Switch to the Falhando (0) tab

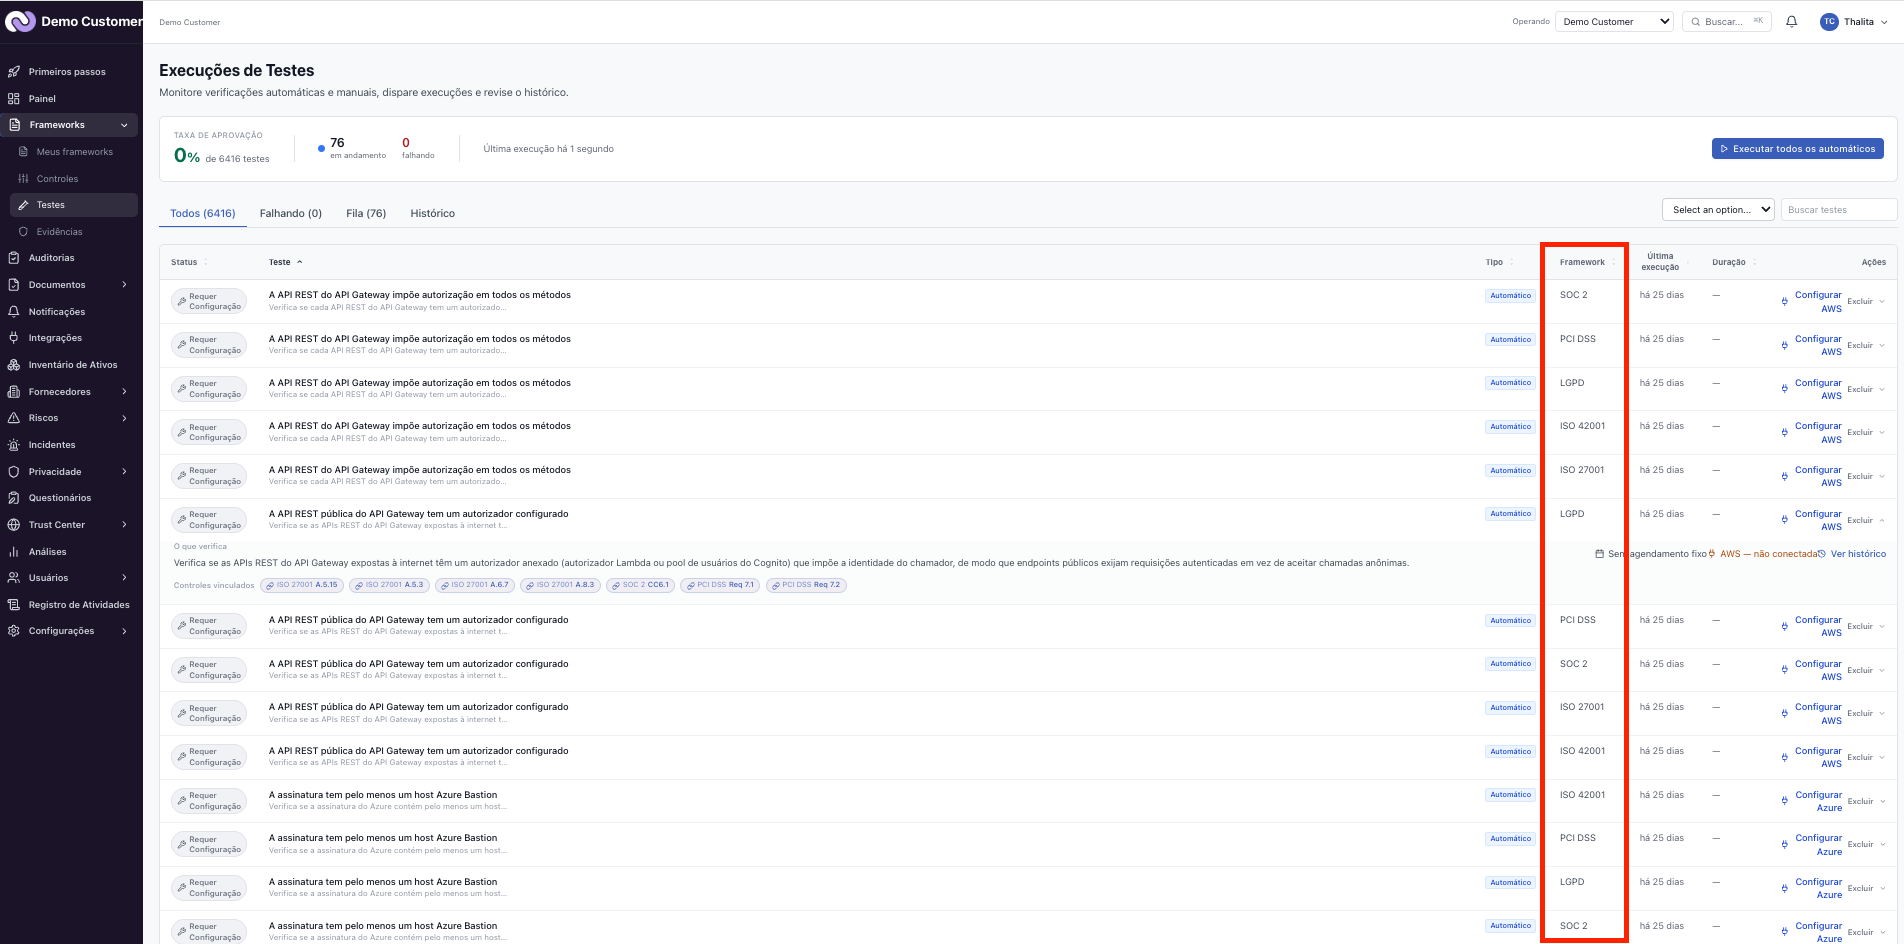[291, 213]
